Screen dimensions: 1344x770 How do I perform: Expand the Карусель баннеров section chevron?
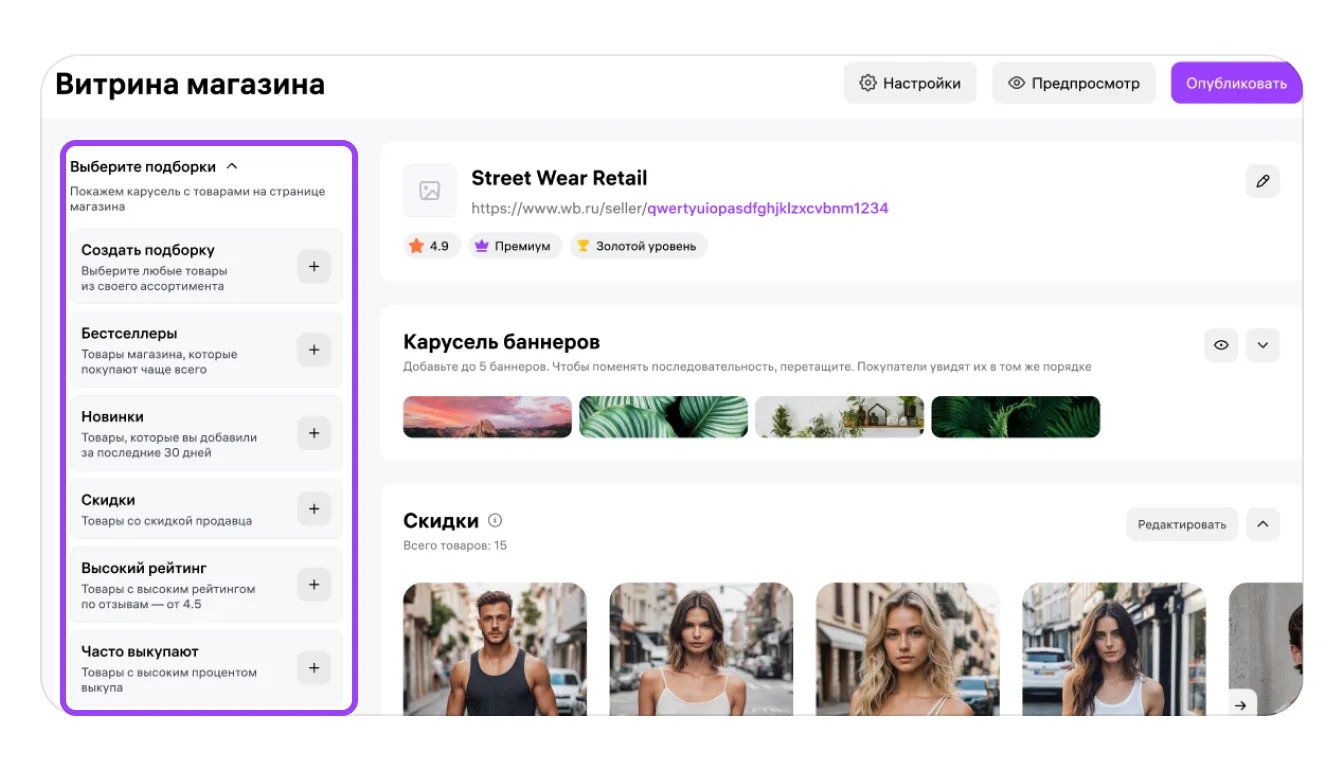[x=1263, y=345]
